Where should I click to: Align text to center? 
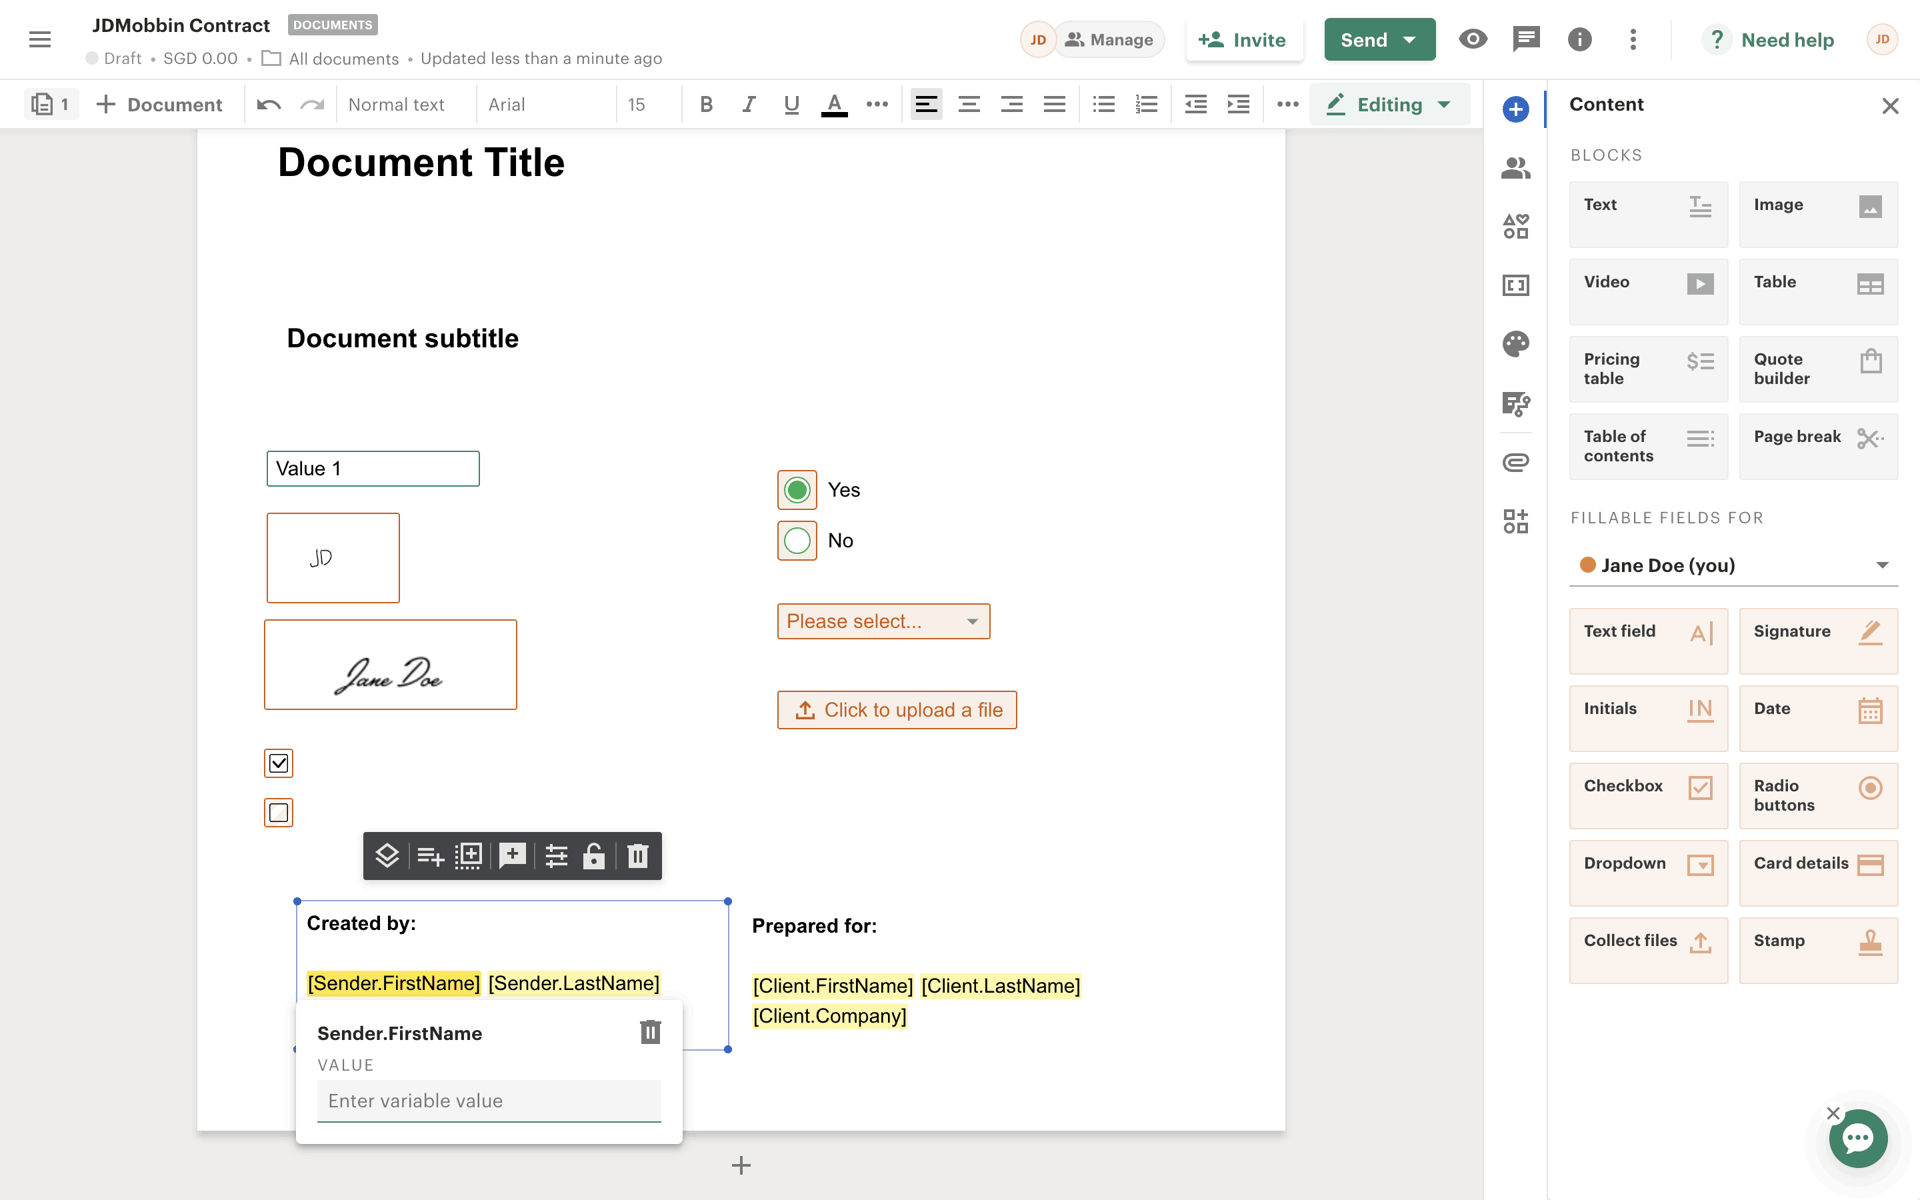tap(968, 104)
